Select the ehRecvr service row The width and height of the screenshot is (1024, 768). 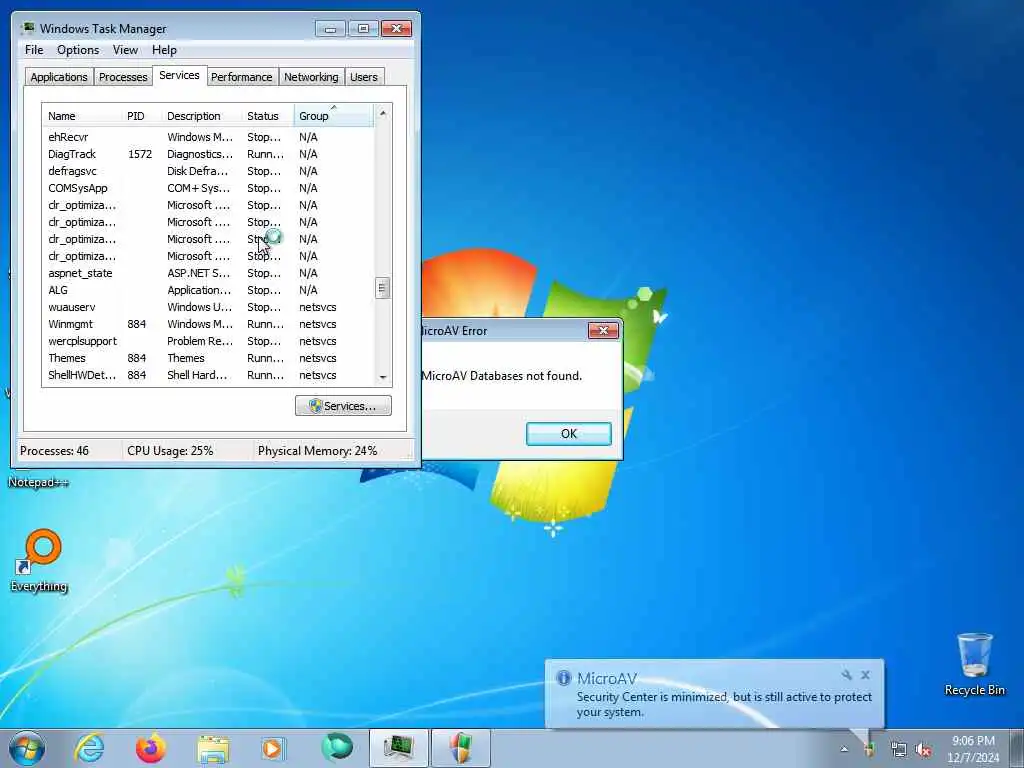point(208,137)
